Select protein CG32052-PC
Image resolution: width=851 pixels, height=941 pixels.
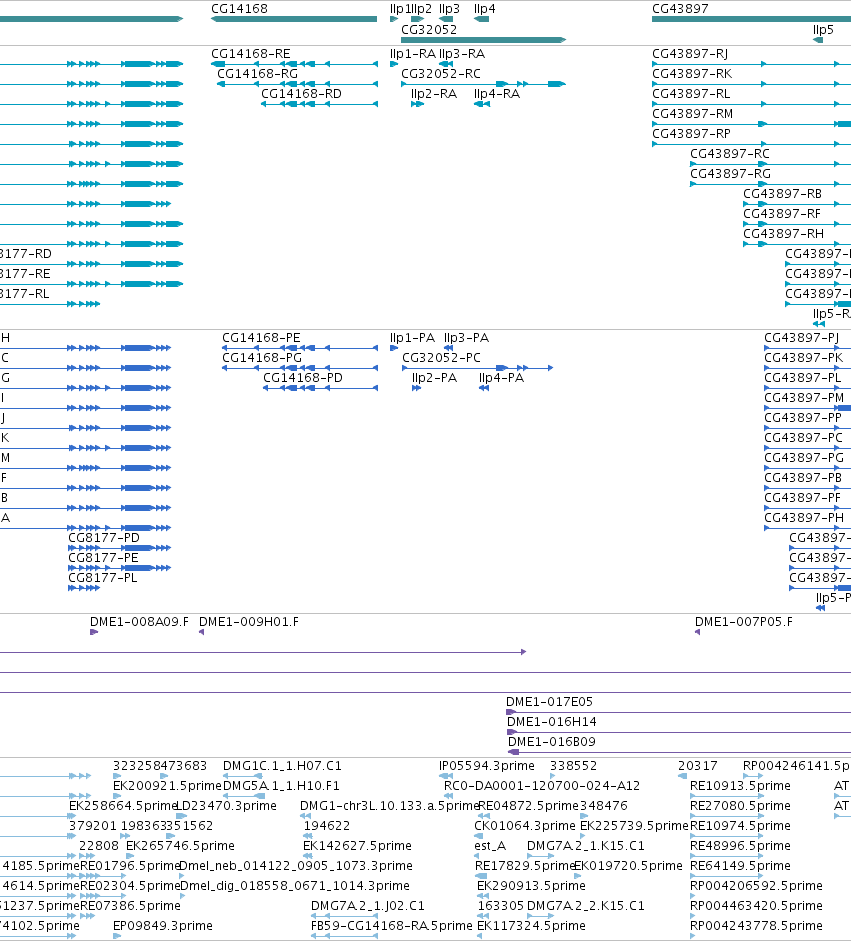click(x=477, y=368)
